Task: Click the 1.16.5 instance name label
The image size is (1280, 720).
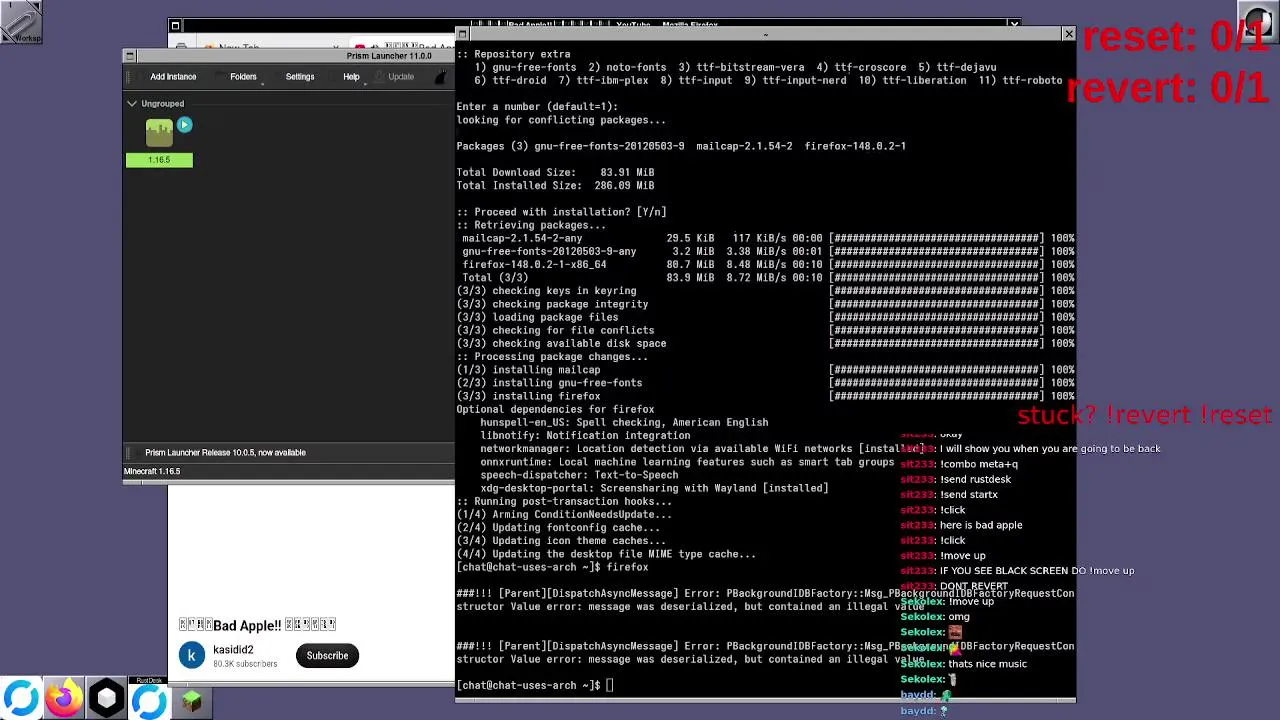Action: [159, 160]
